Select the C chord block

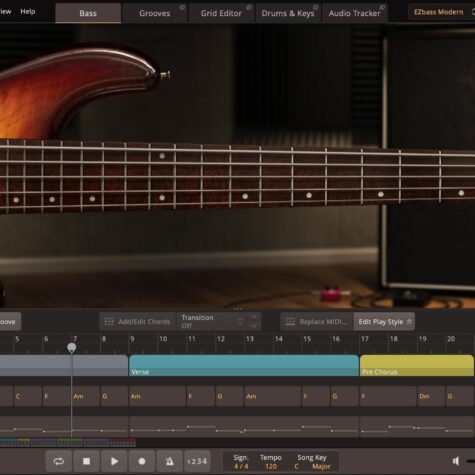pyautogui.click(x=28, y=396)
